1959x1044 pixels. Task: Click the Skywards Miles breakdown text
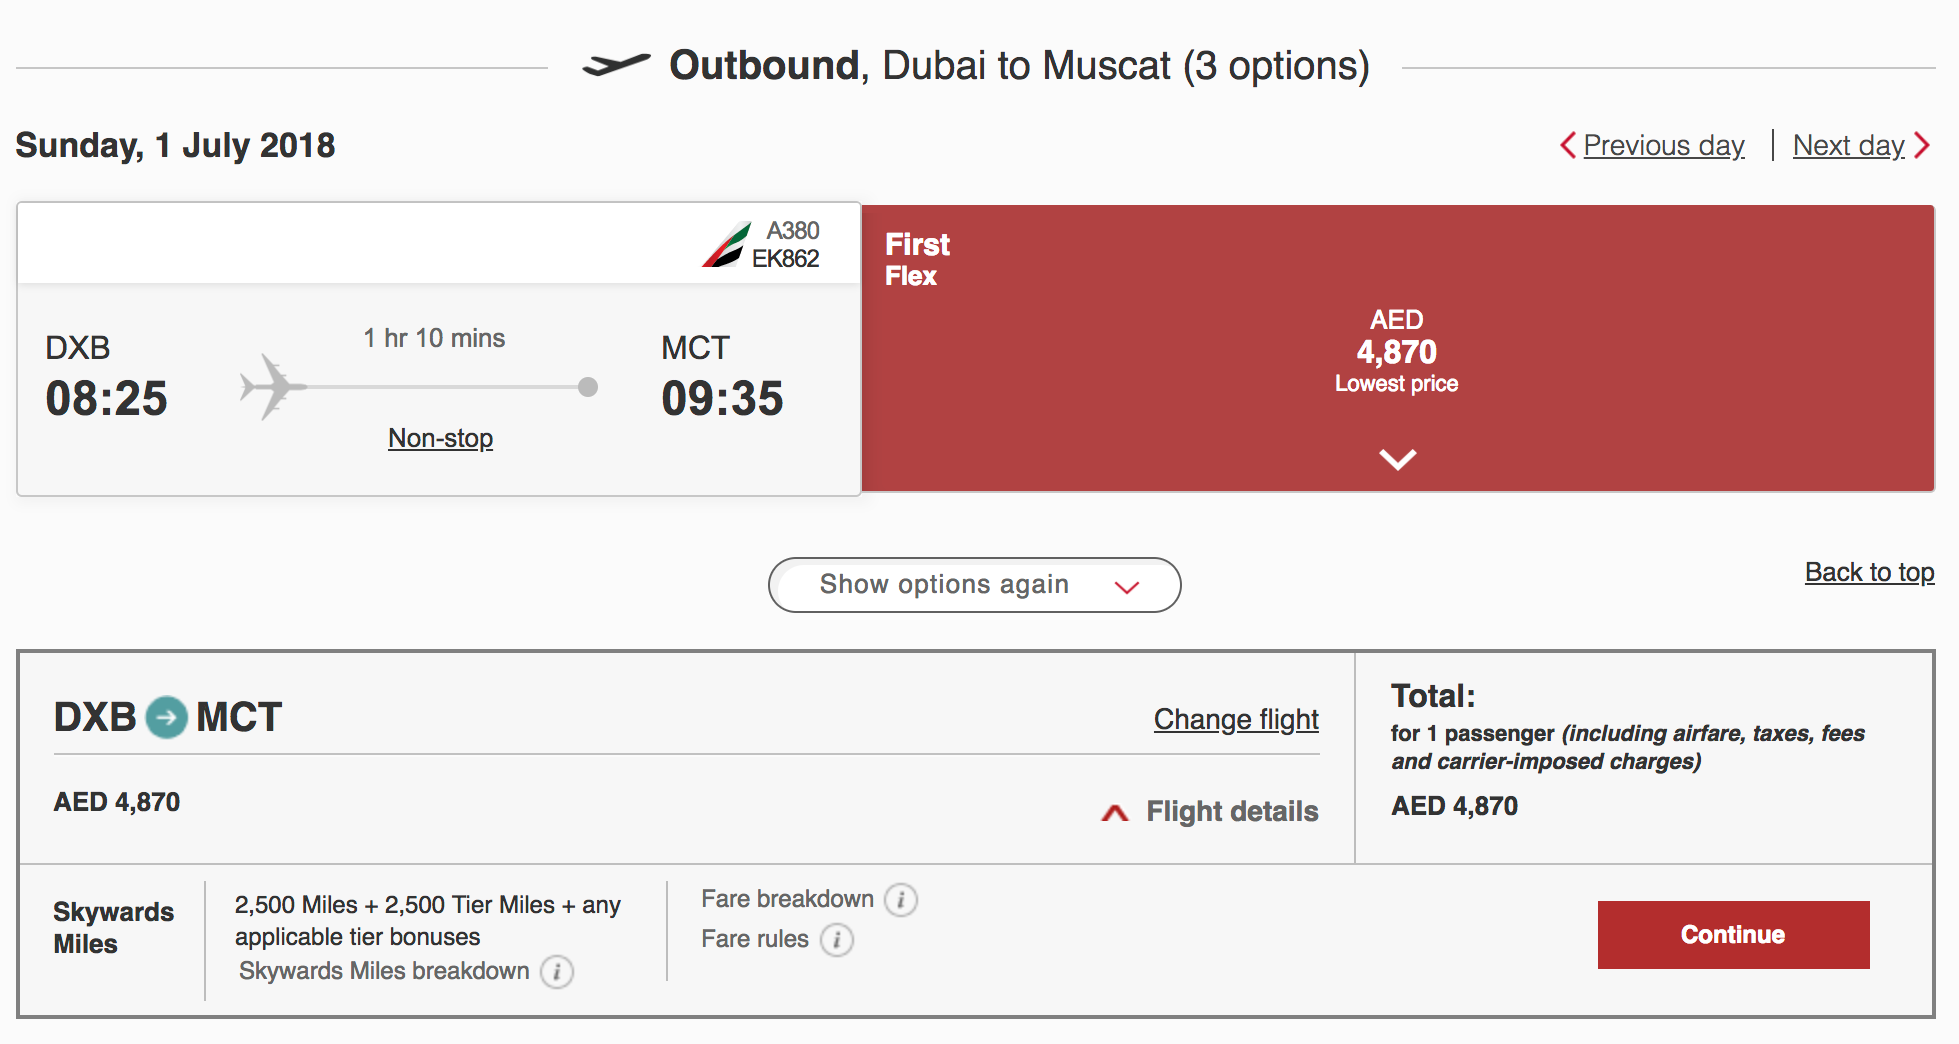[x=384, y=971]
